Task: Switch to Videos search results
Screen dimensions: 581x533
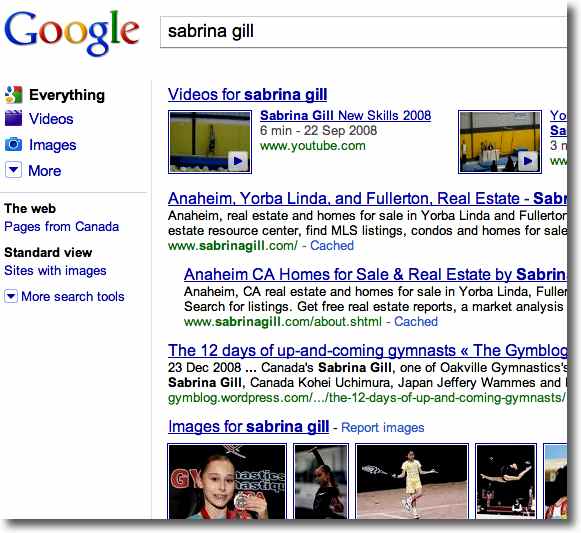Action: 51,119
